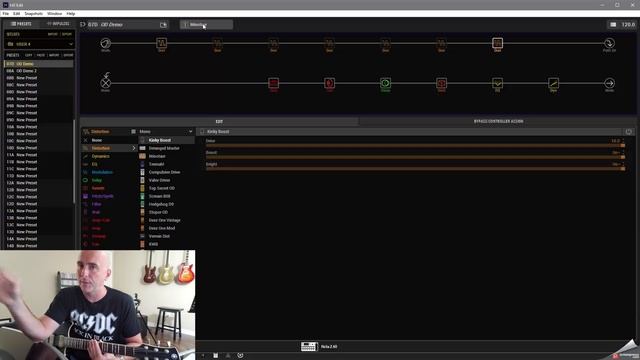Select preset 08A OD Demo 2
The image size is (640, 360).
click(39, 71)
